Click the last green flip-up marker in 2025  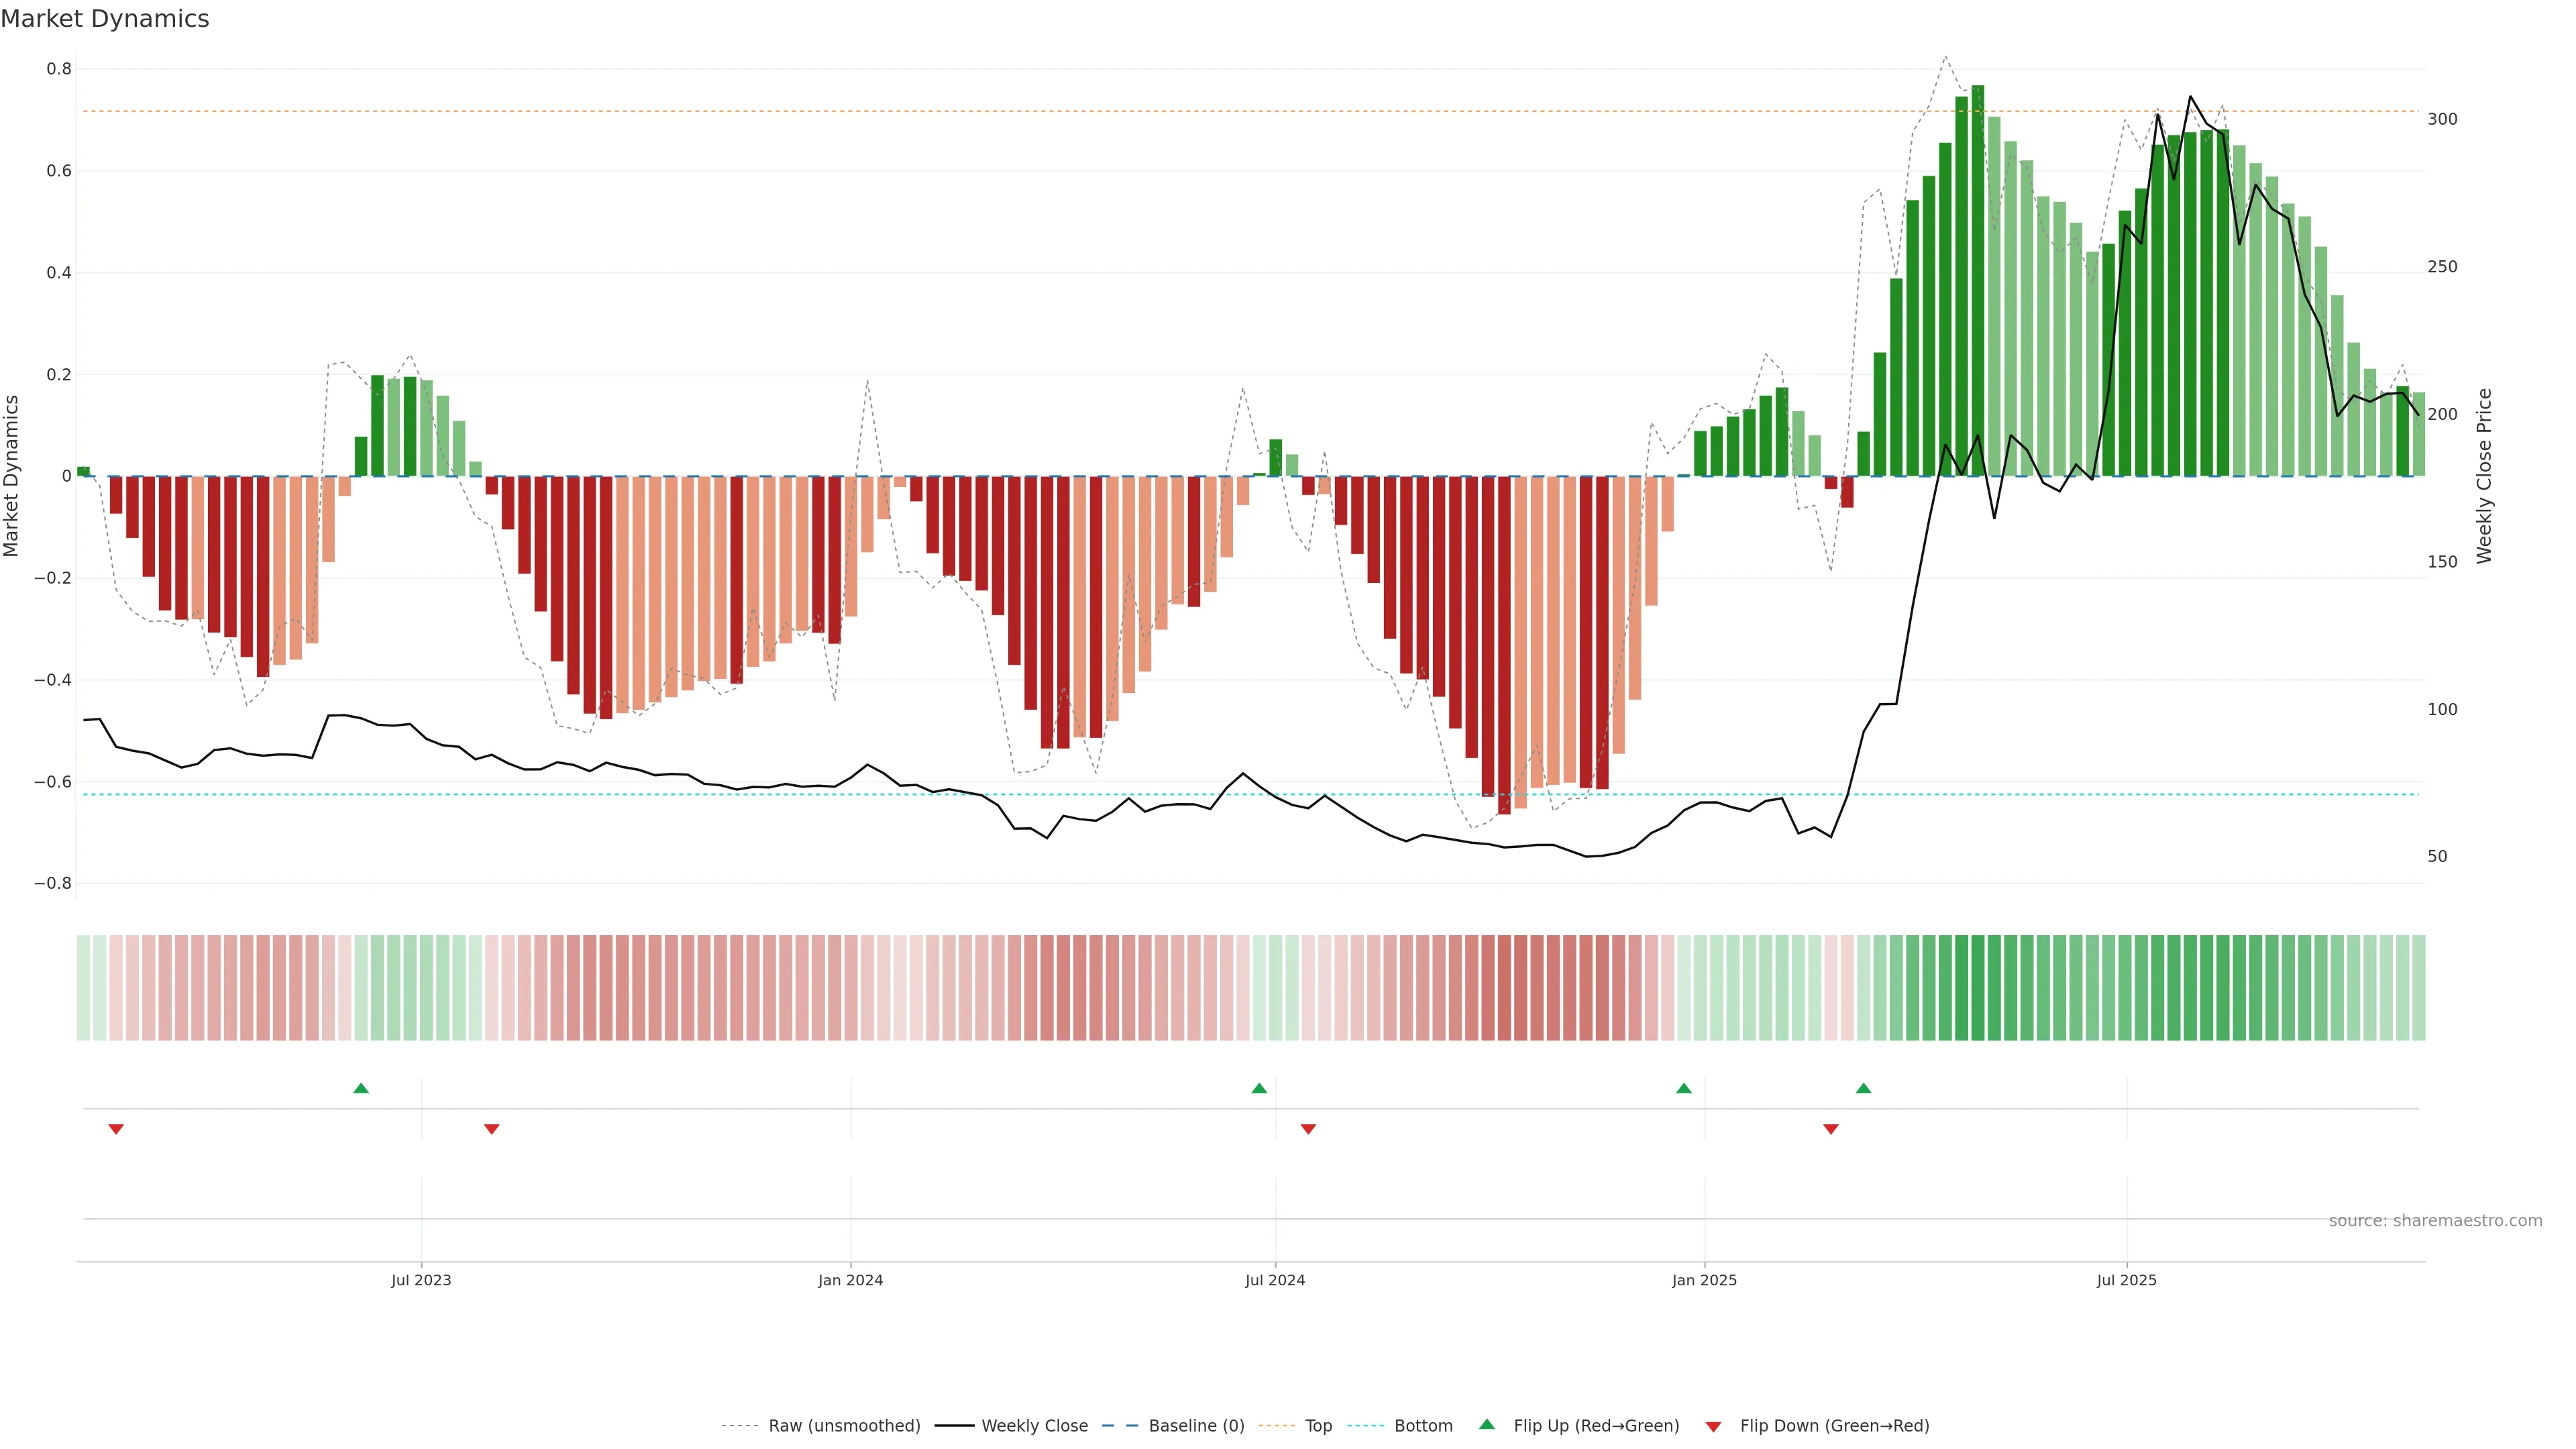[1863, 1088]
